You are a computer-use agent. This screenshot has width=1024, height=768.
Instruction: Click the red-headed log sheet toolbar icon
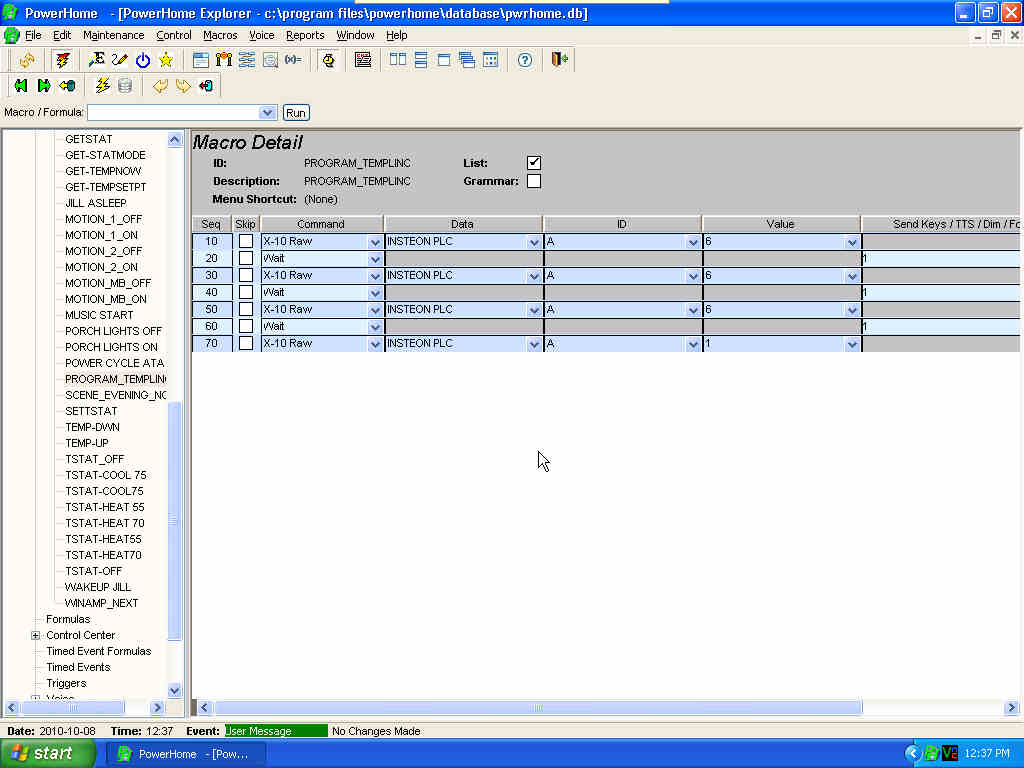pos(363,60)
